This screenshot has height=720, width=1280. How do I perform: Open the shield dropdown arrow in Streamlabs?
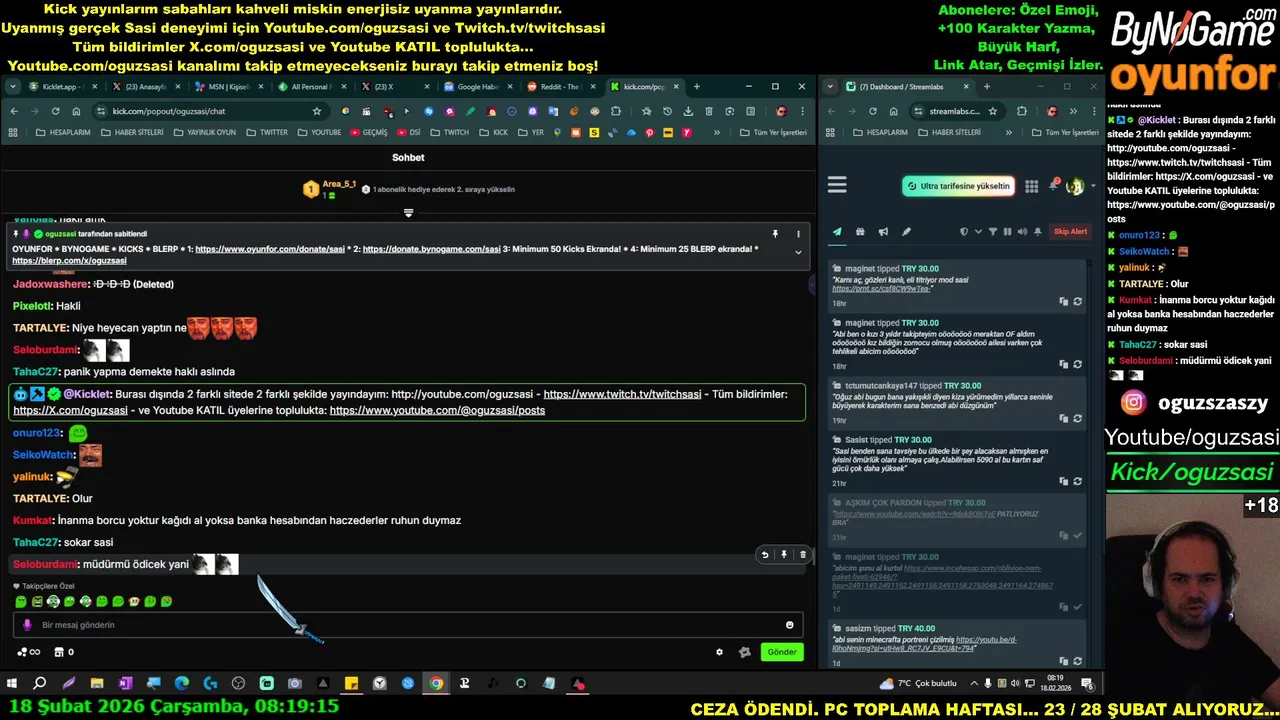pyautogui.click(x=977, y=232)
